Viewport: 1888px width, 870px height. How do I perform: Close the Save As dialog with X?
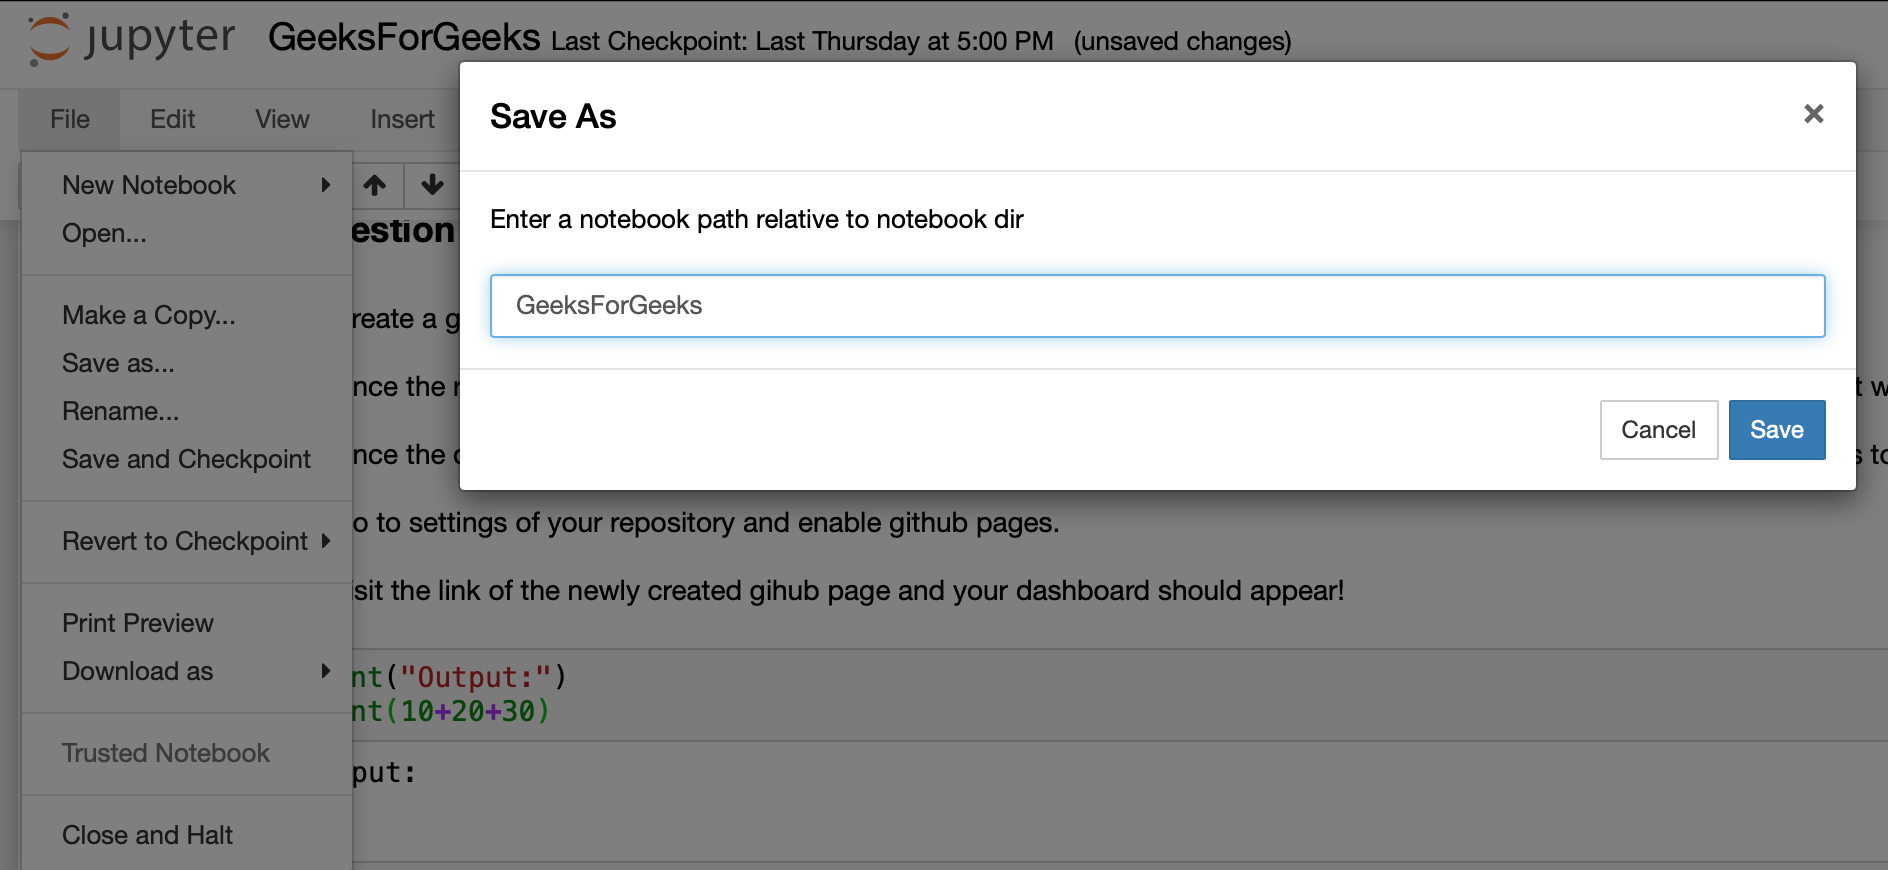point(1813,114)
